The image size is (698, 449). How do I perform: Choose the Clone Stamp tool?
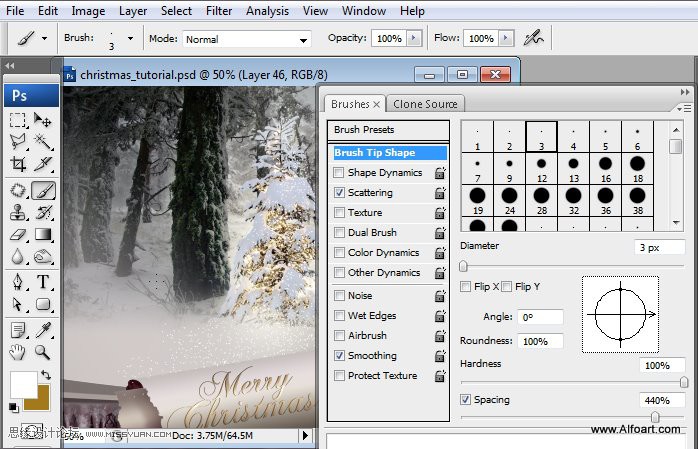pyautogui.click(x=18, y=212)
